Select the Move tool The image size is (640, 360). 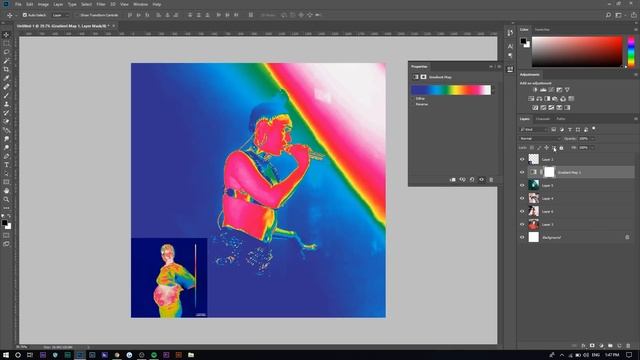(6, 35)
